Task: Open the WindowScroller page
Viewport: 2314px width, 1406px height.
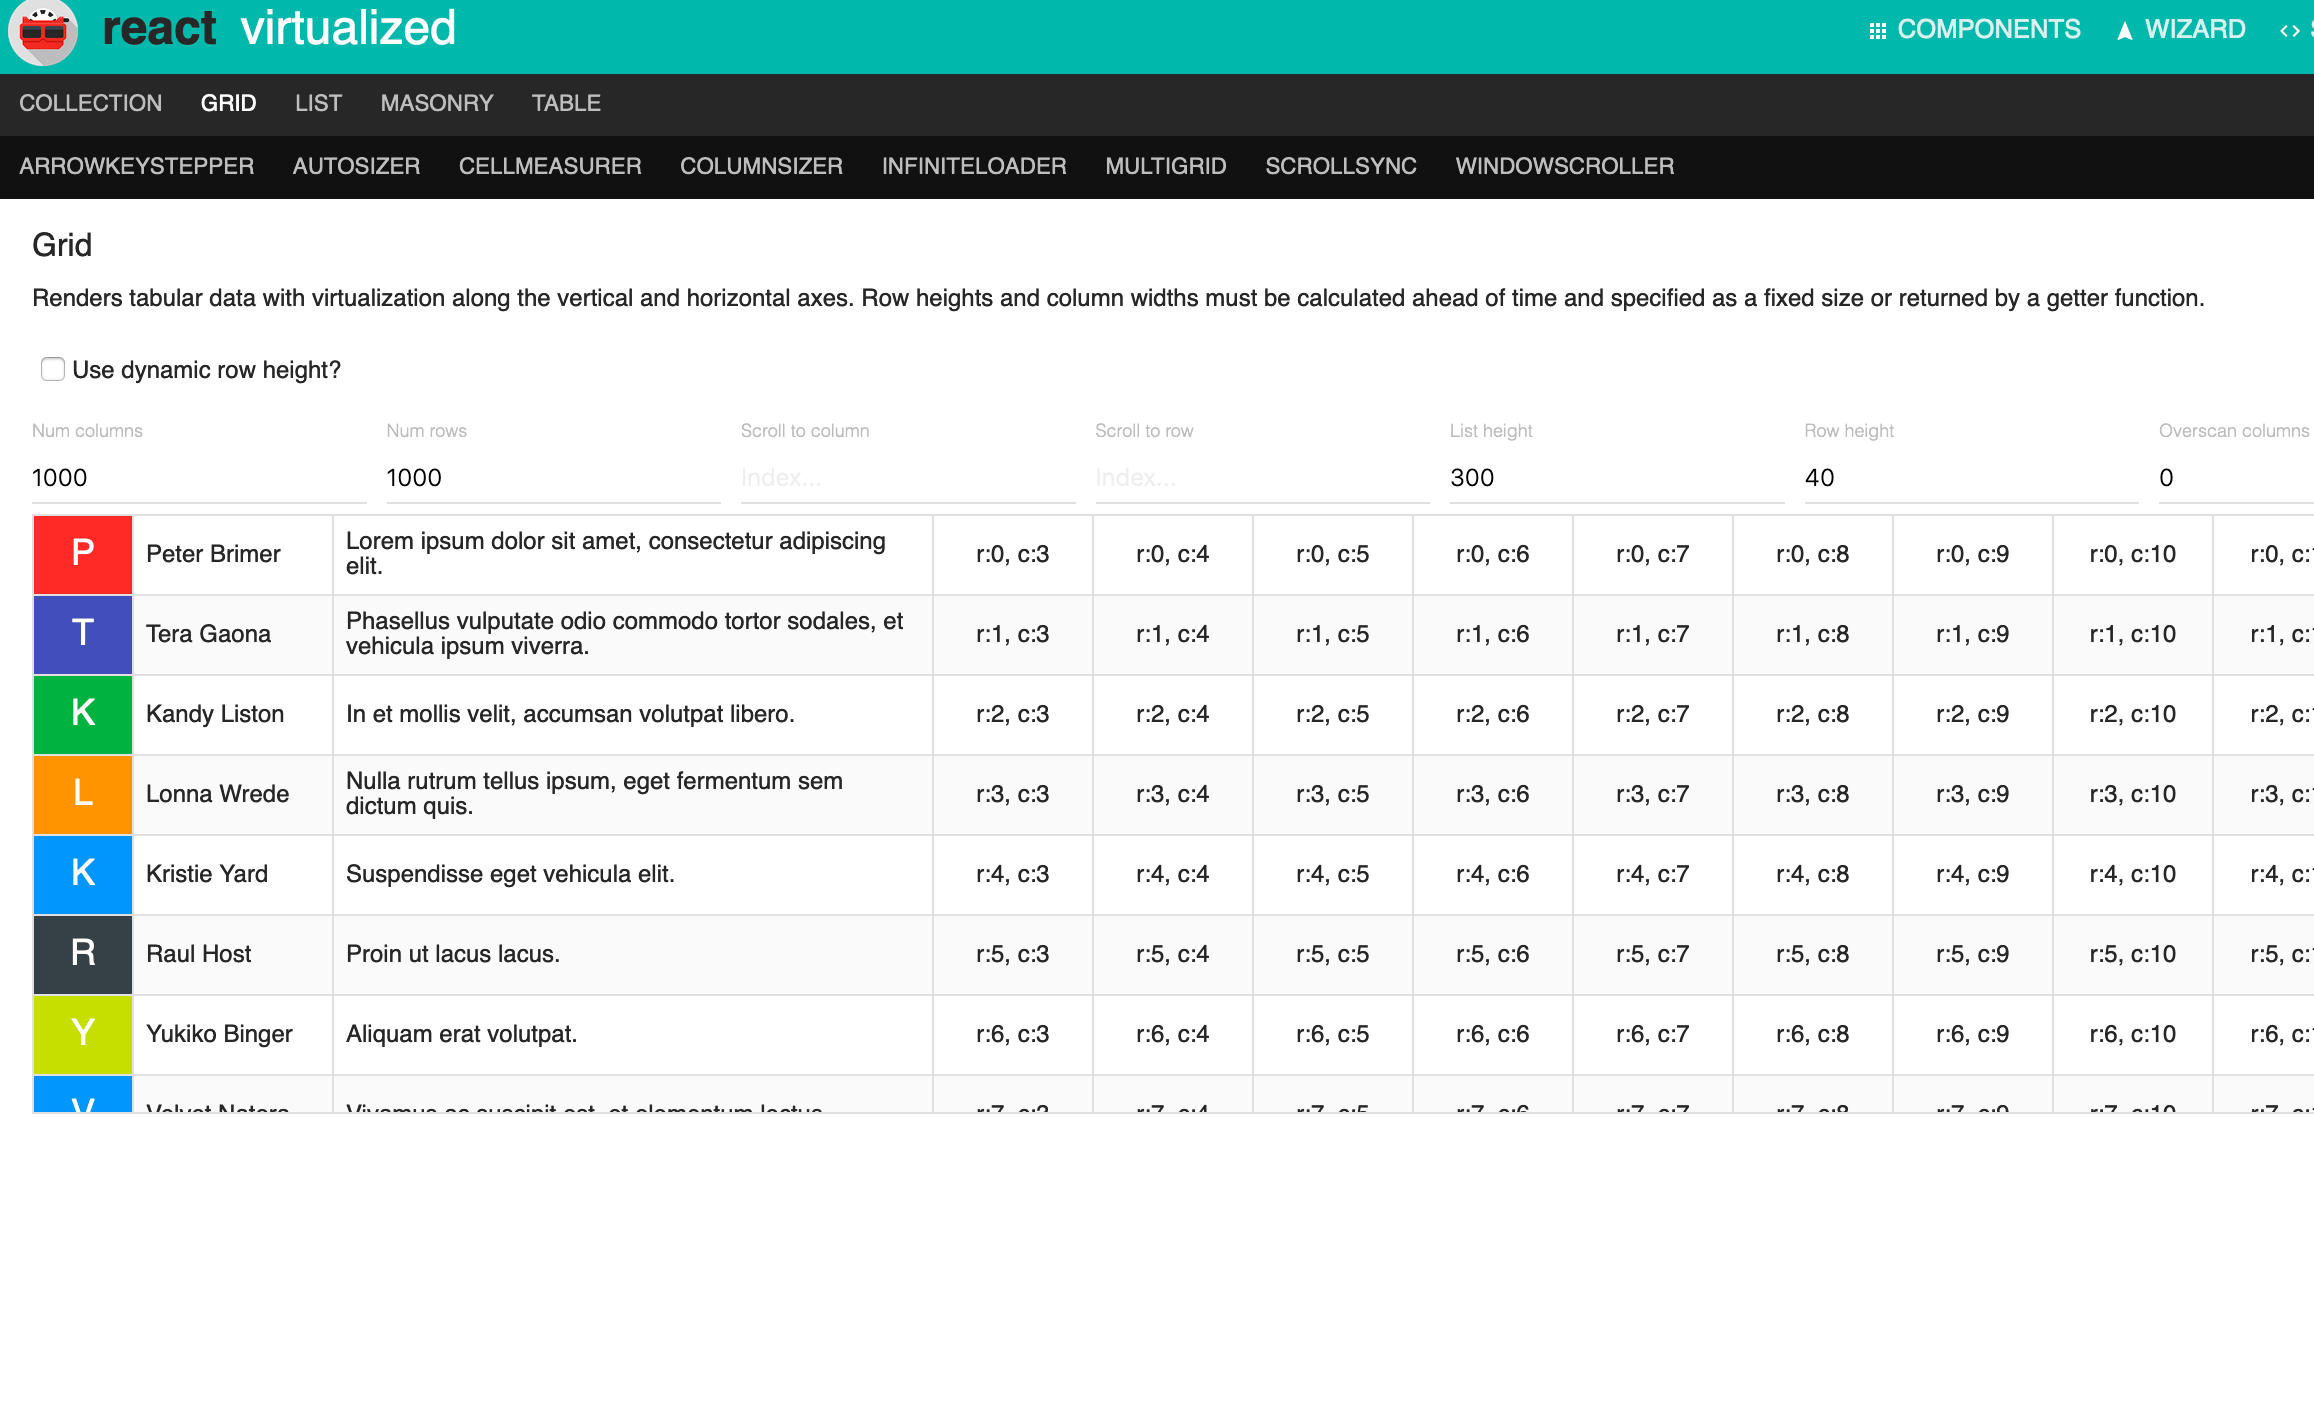Action: pyautogui.click(x=1564, y=166)
